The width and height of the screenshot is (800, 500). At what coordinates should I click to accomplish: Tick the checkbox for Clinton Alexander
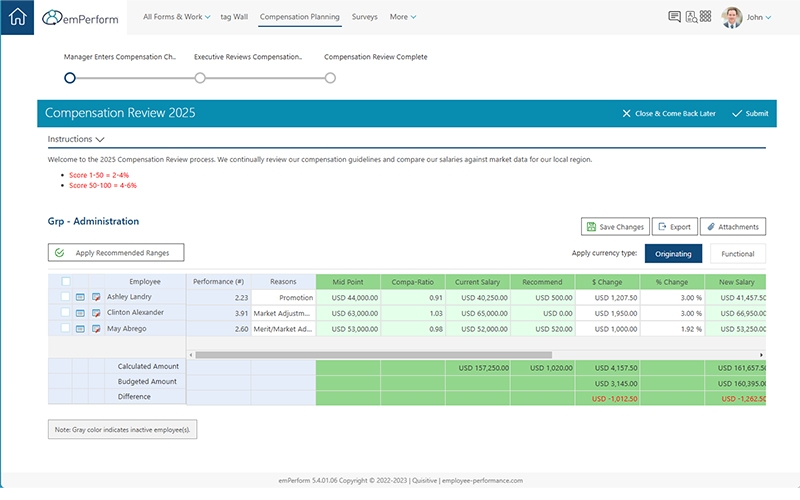tap(66, 312)
